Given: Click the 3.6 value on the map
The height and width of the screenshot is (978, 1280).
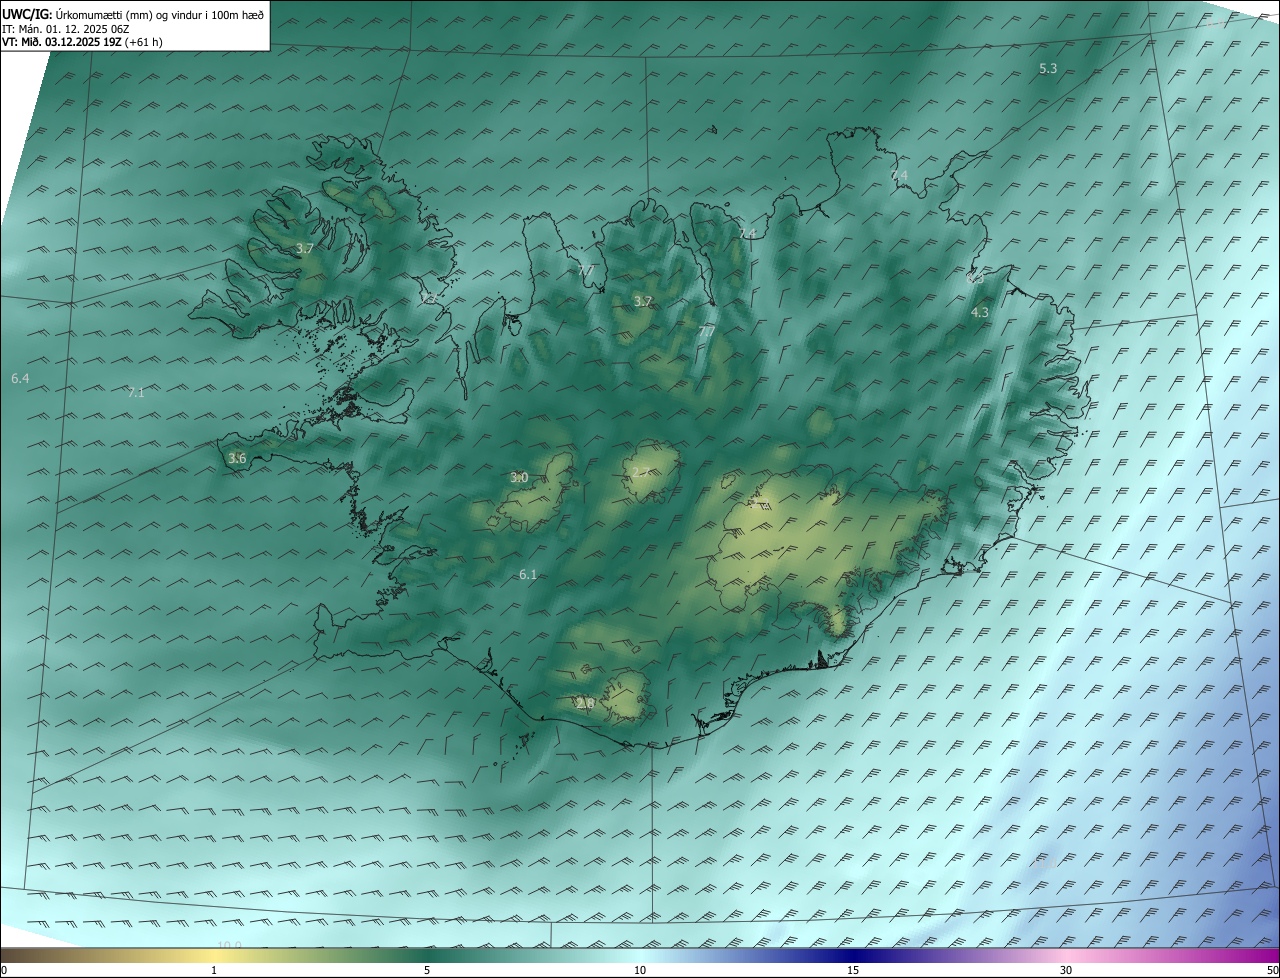Looking at the screenshot, I should pos(237,458).
